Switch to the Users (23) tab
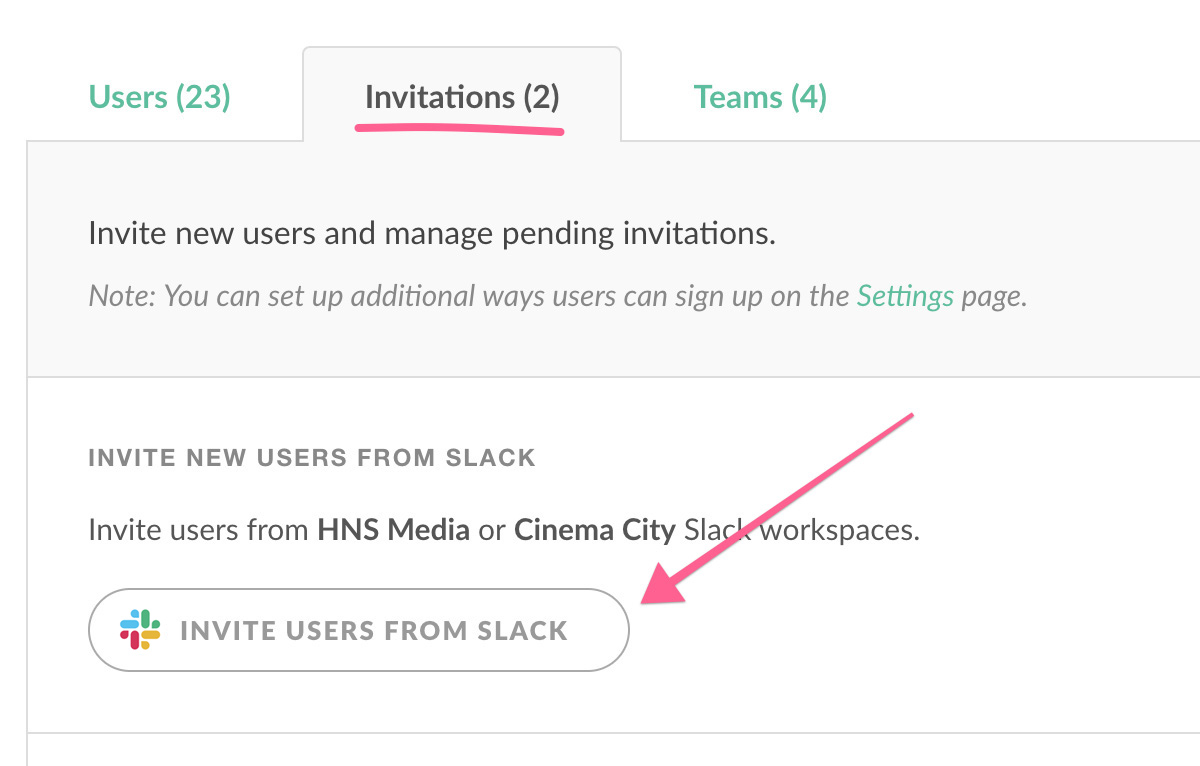The width and height of the screenshot is (1200, 766). click(160, 98)
